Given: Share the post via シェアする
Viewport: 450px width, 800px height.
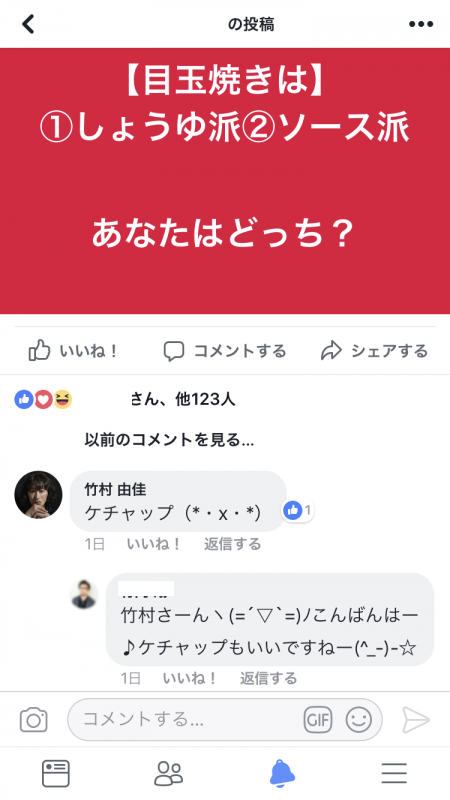Looking at the screenshot, I should pos(374,351).
